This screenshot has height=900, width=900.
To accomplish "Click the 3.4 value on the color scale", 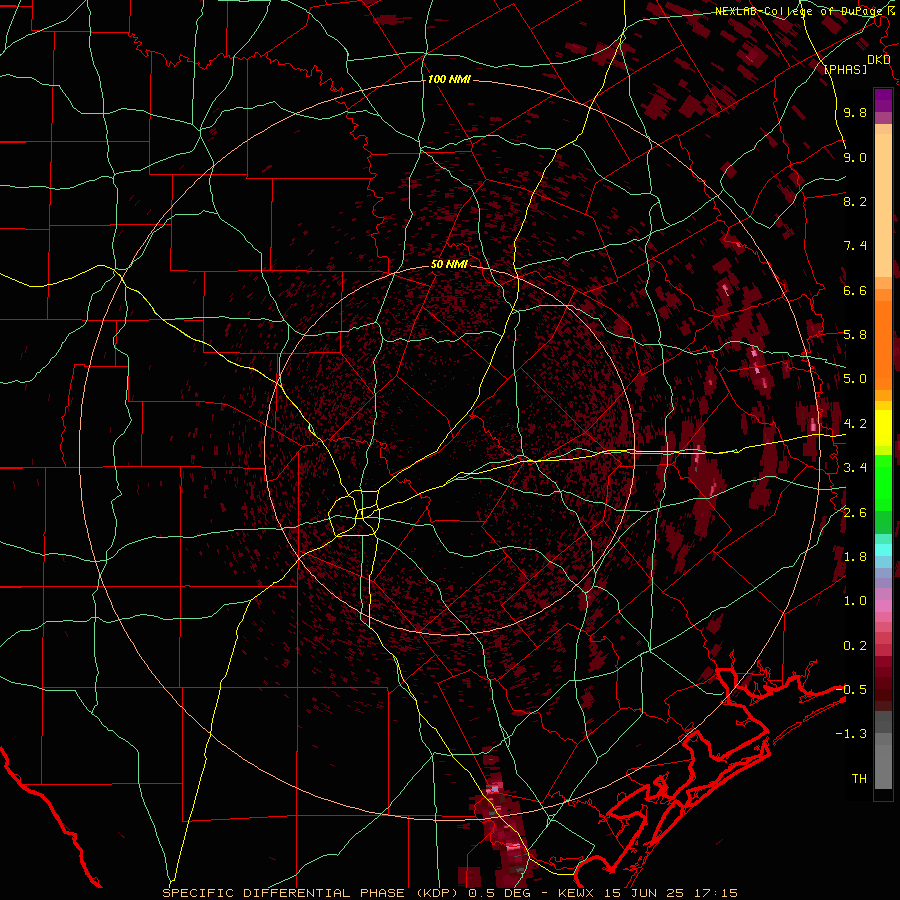I will tap(855, 468).
